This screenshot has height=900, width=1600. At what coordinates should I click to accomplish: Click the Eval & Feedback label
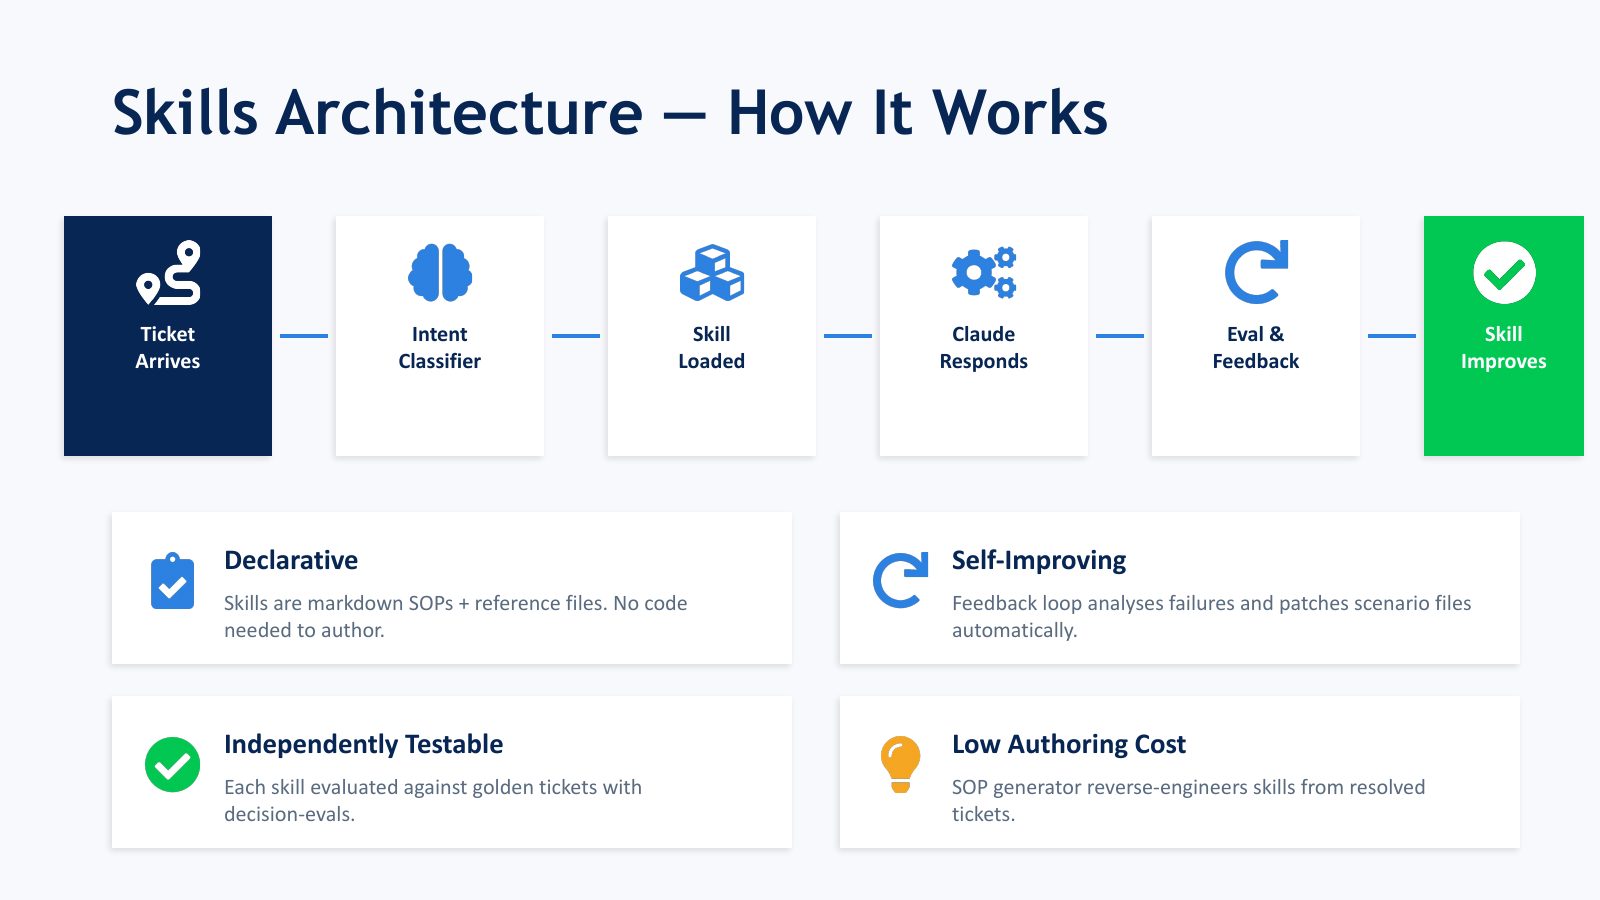[x=1256, y=347]
